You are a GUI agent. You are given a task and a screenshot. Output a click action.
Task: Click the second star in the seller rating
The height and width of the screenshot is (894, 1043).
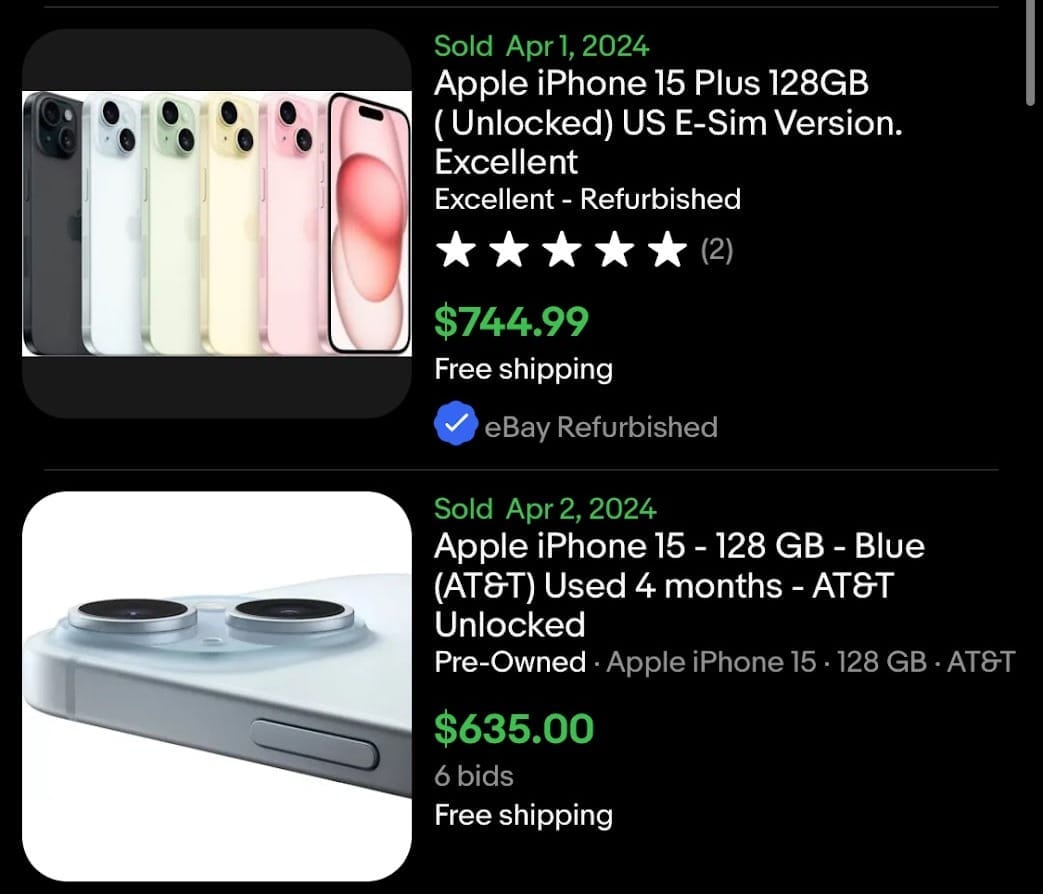[x=510, y=250]
